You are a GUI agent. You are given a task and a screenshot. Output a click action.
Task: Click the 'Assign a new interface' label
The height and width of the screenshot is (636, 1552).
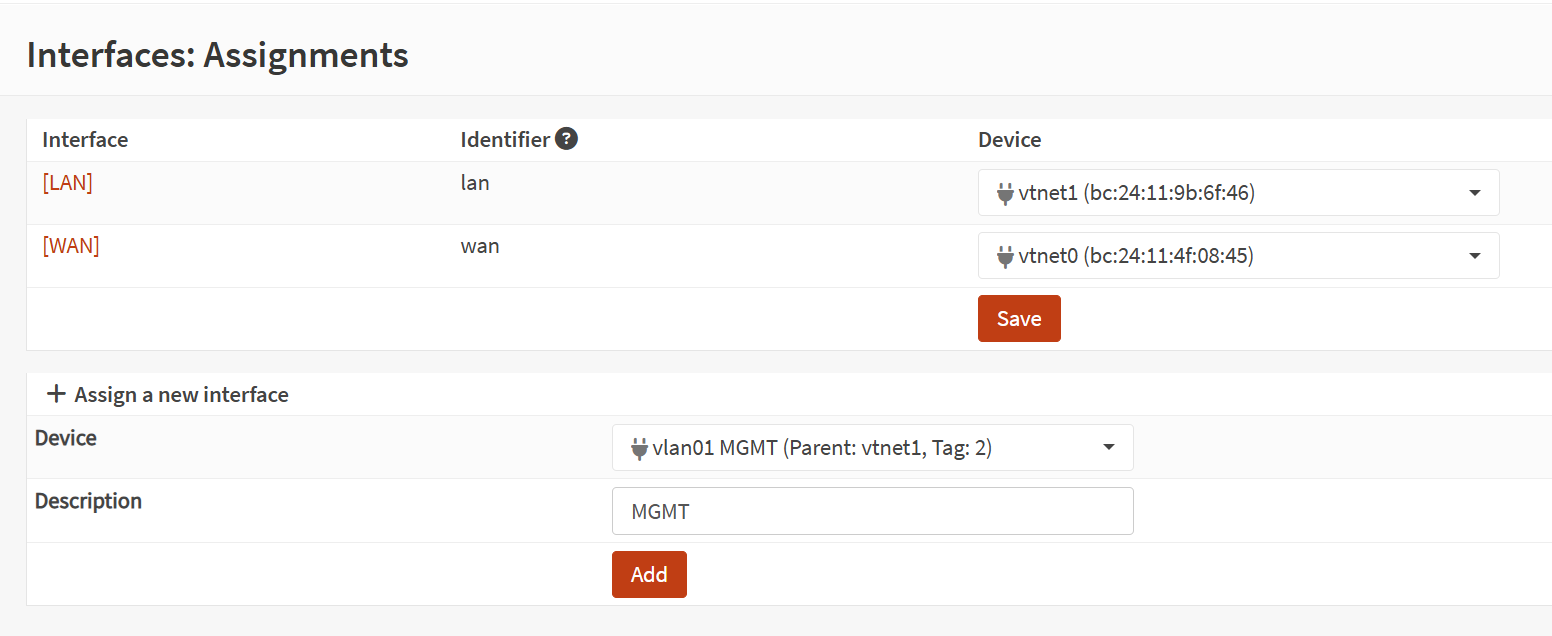pyautogui.click(x=181, y=395)
